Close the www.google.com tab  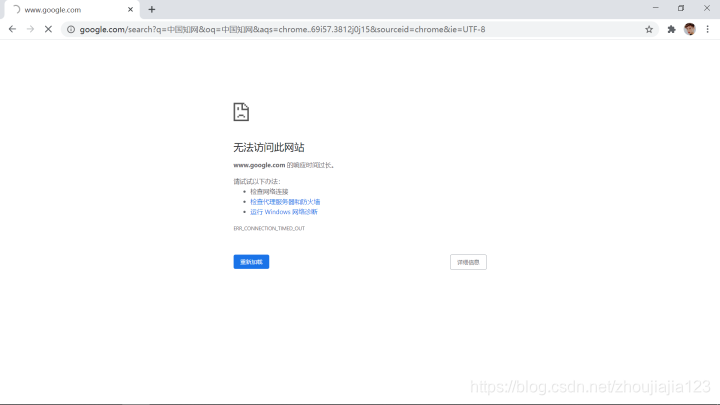[x=130, y=9]
